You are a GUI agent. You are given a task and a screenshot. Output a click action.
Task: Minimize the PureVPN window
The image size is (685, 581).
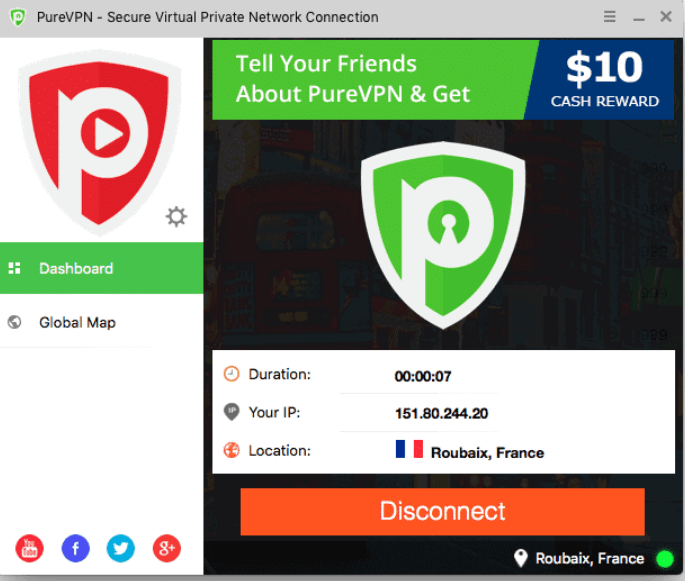point(639,19)
